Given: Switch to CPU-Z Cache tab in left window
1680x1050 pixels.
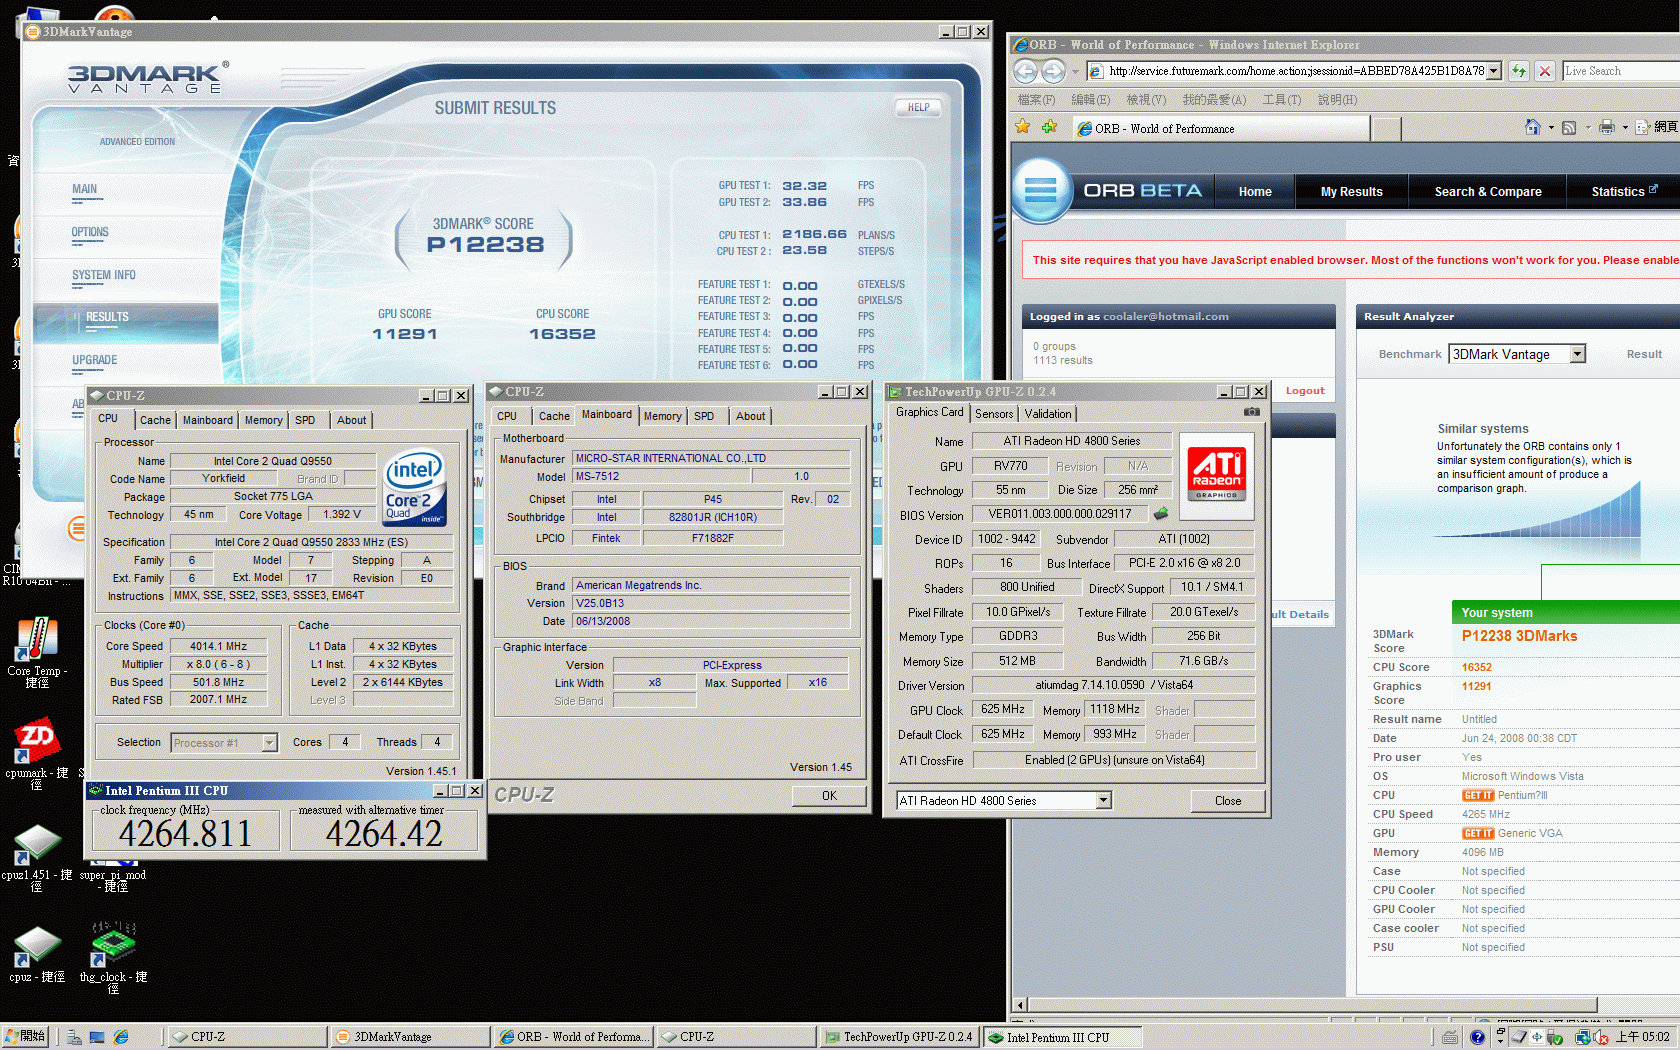Looking at the screenshot, I should click(155, 420).
